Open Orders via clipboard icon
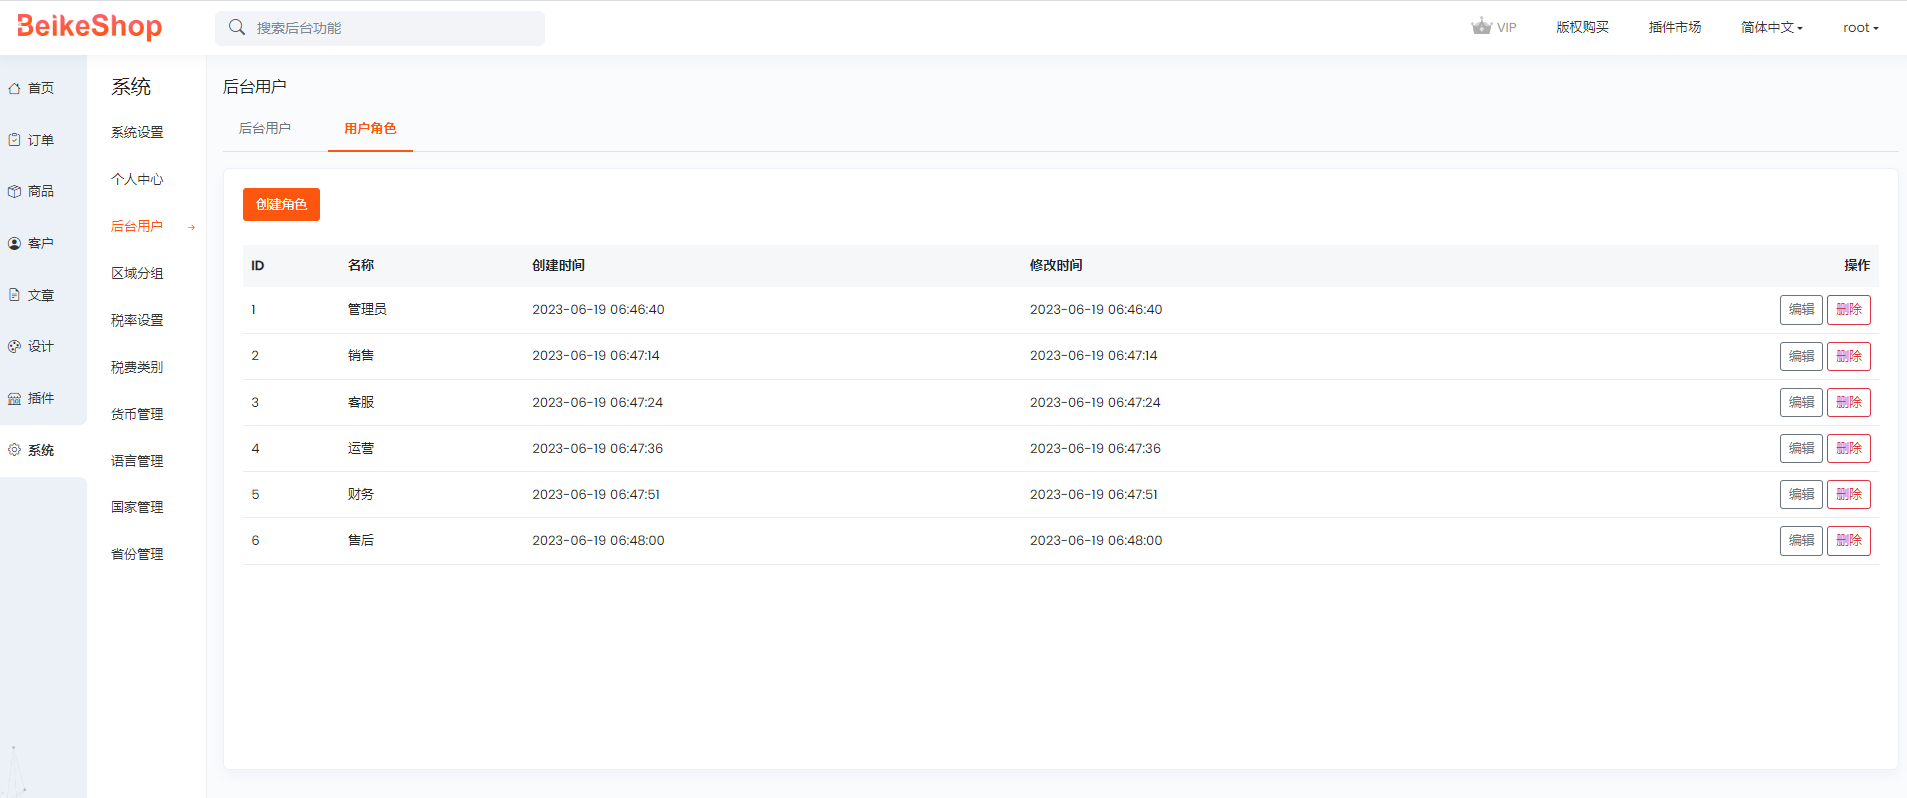Screen dimensions: 1907x798 coord(15,140)
